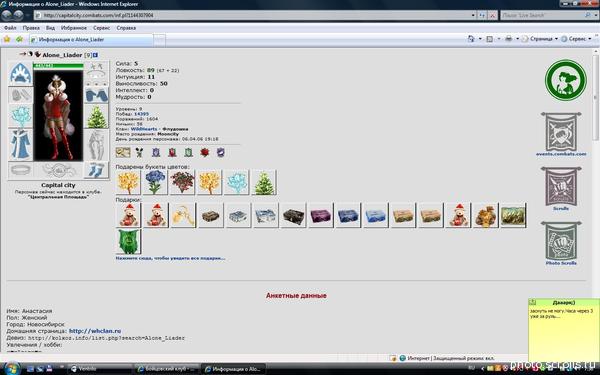The width and height of the screenshot is (600, 375).
Task: Click the link to see all gifts
Action: pyautogui.click(x=170, y=258)
